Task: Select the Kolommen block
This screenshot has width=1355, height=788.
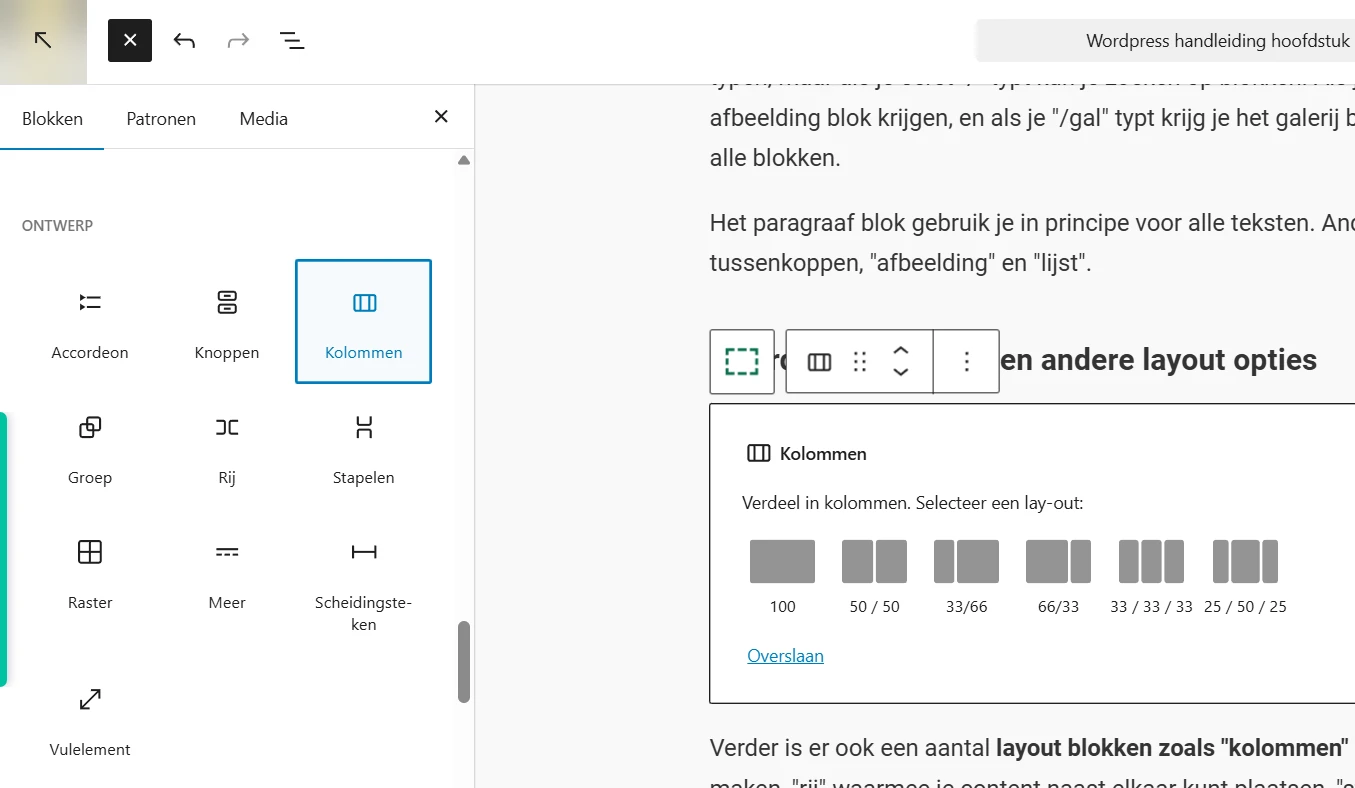Action: pos(363,320)
